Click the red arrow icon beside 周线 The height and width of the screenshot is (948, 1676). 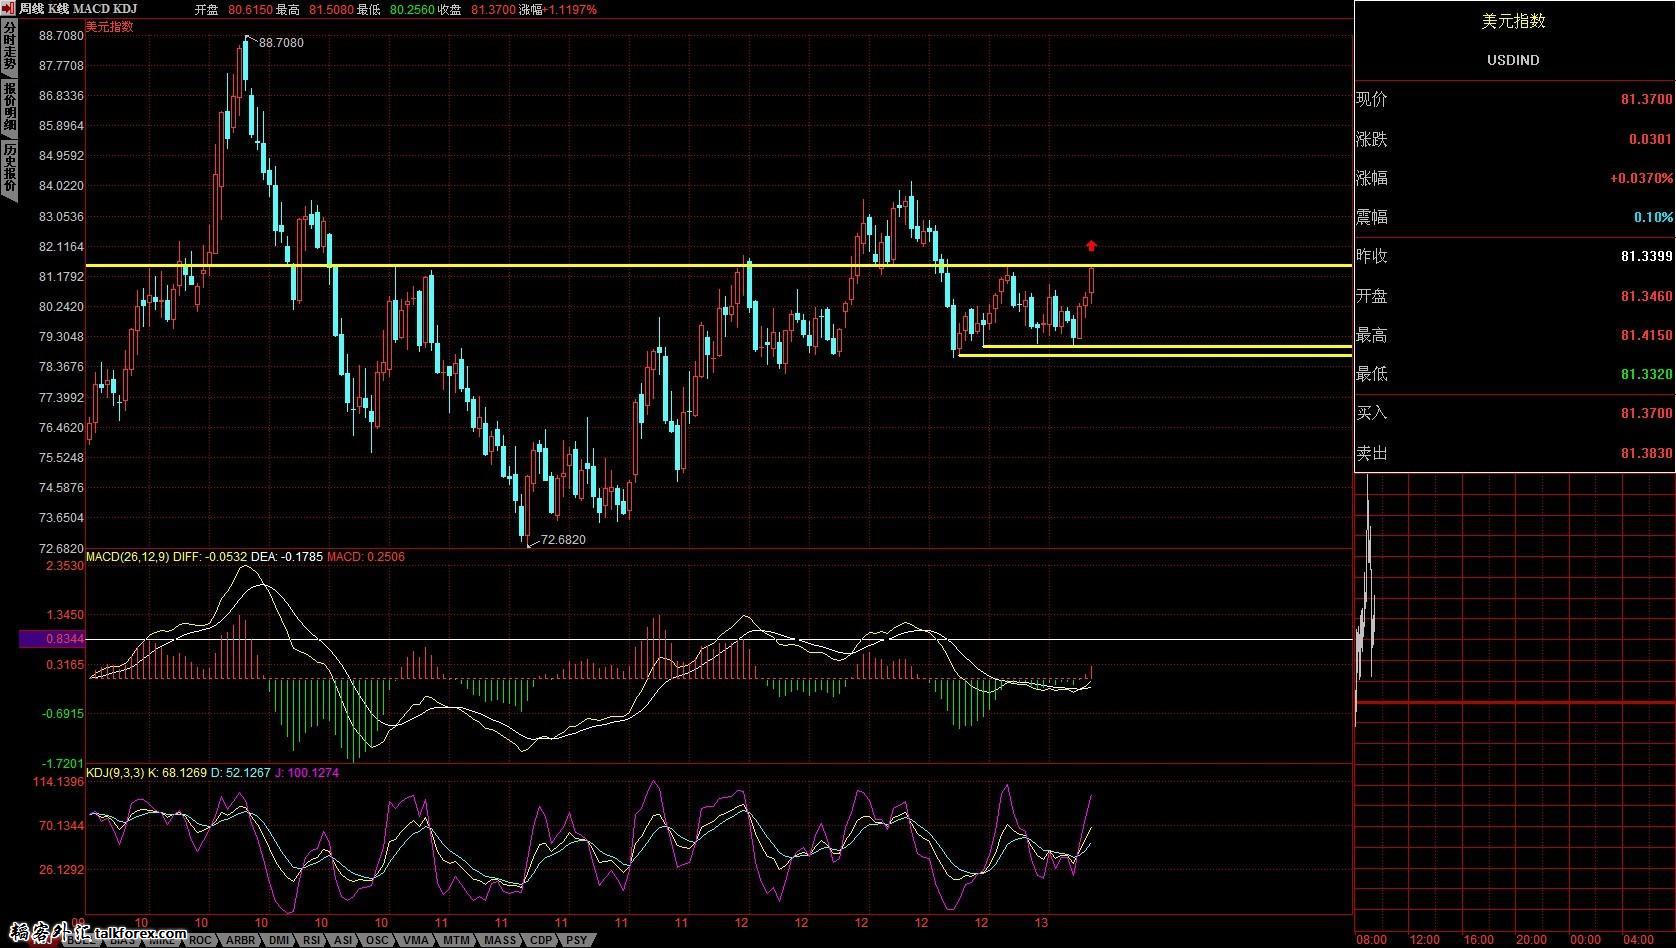pyautogui.click(x=10, y=9)
